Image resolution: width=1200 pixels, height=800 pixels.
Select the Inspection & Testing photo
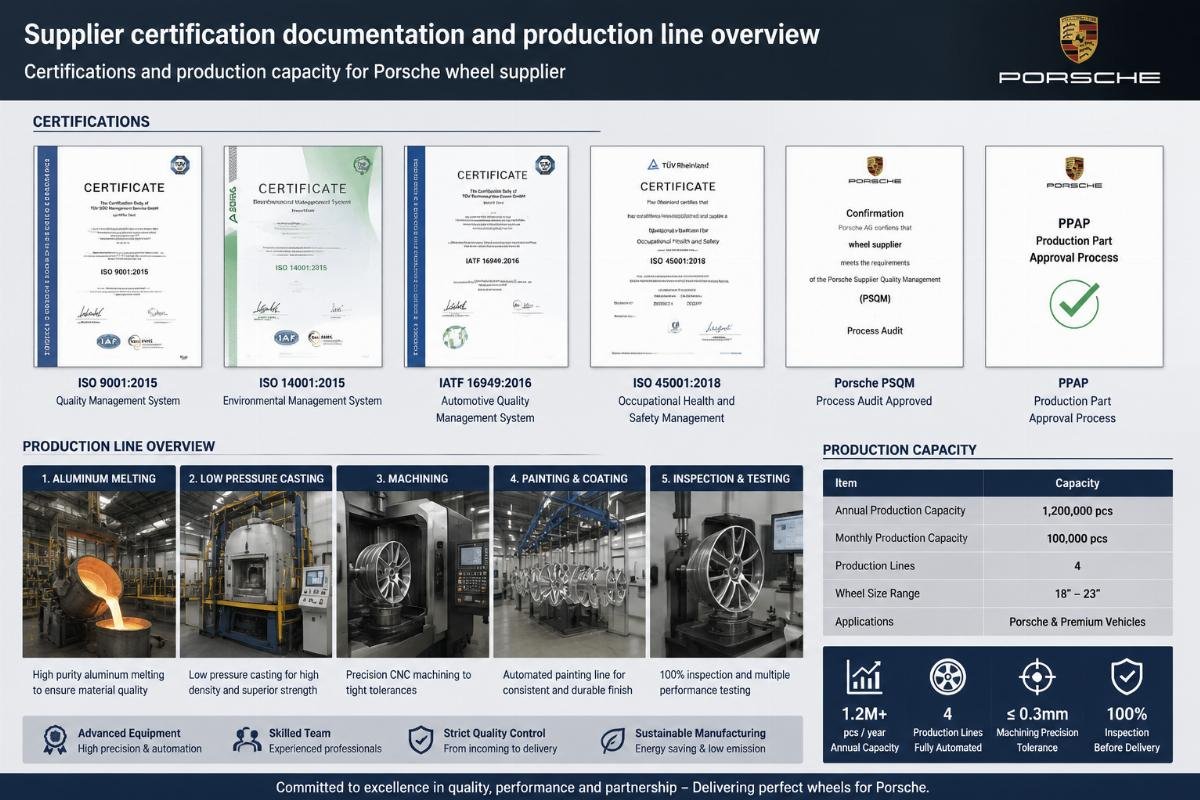(726, 574)
